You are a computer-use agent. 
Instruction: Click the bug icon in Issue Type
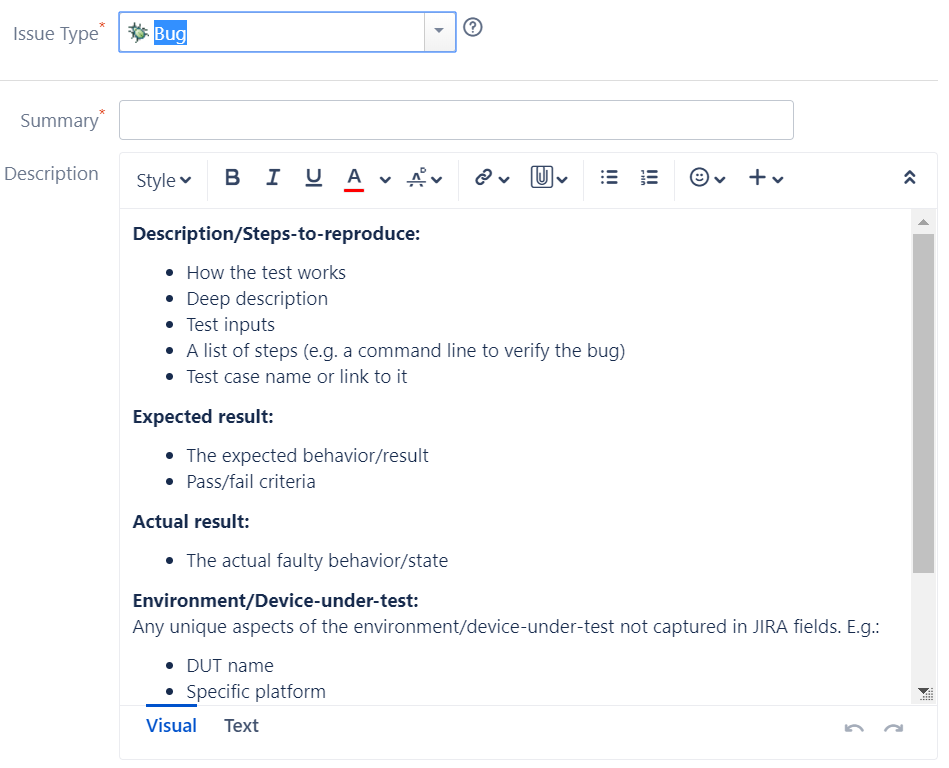click(139, 32)
